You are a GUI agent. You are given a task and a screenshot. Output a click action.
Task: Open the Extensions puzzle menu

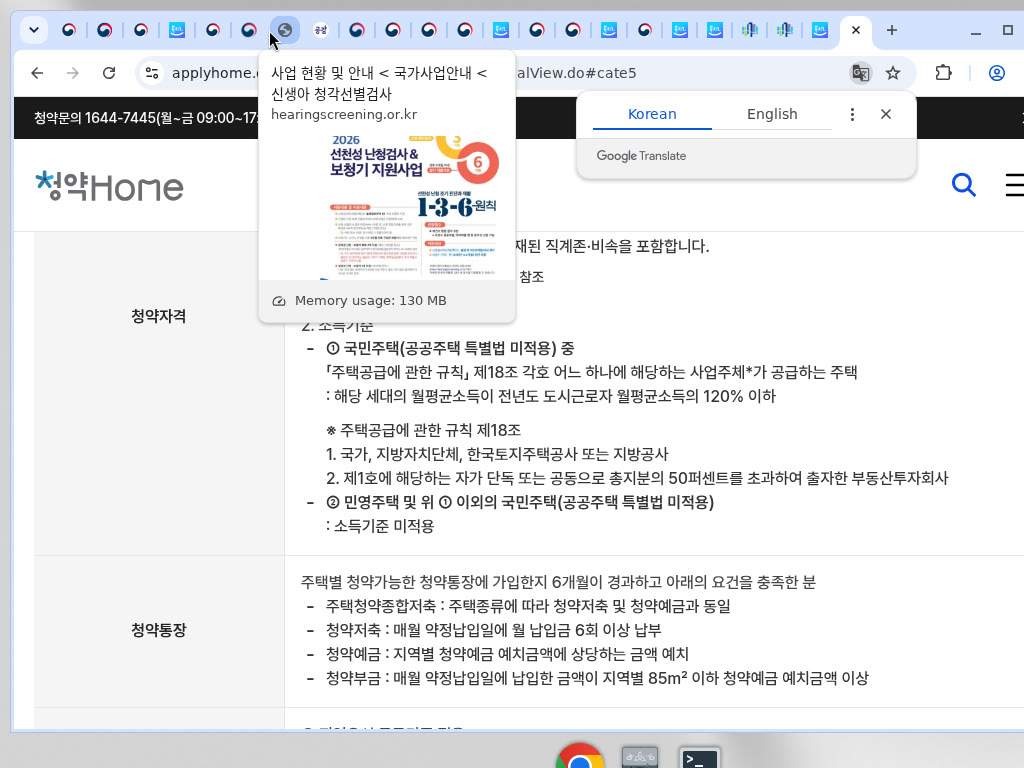pyautogui.click(x=943, y=73)
